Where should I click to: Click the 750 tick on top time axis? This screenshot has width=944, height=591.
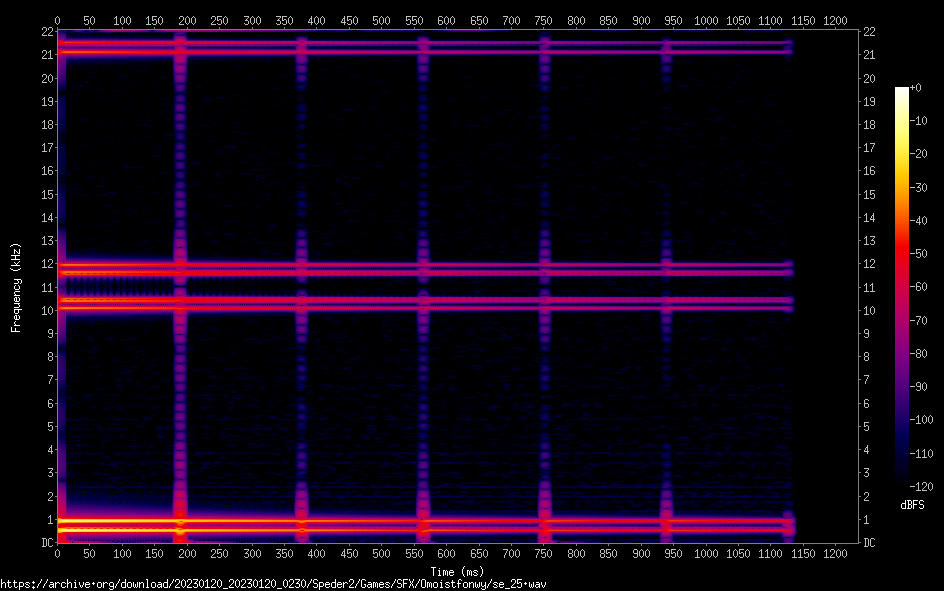[x=544, y=20]
